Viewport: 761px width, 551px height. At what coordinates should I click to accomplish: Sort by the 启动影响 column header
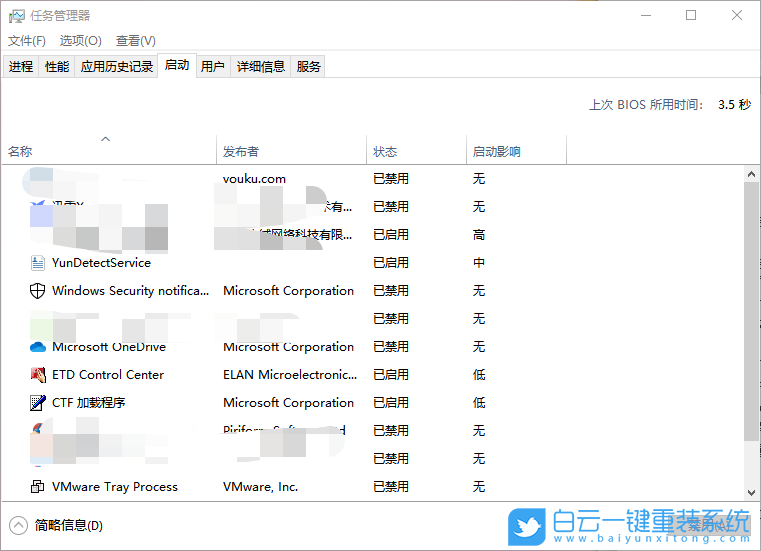pyautogui.click(x=517, y=151)
